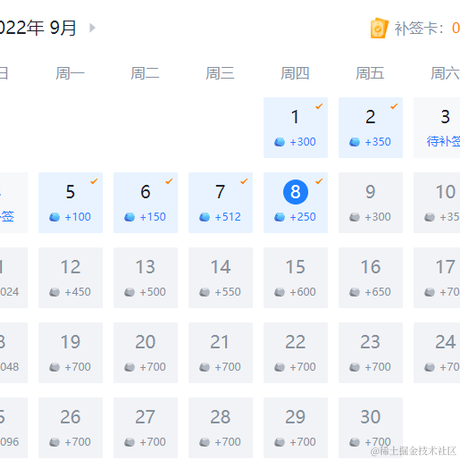Click the 周三 weekday header
This screenshot has width=460, height=460.
click(x=220, y=73)
